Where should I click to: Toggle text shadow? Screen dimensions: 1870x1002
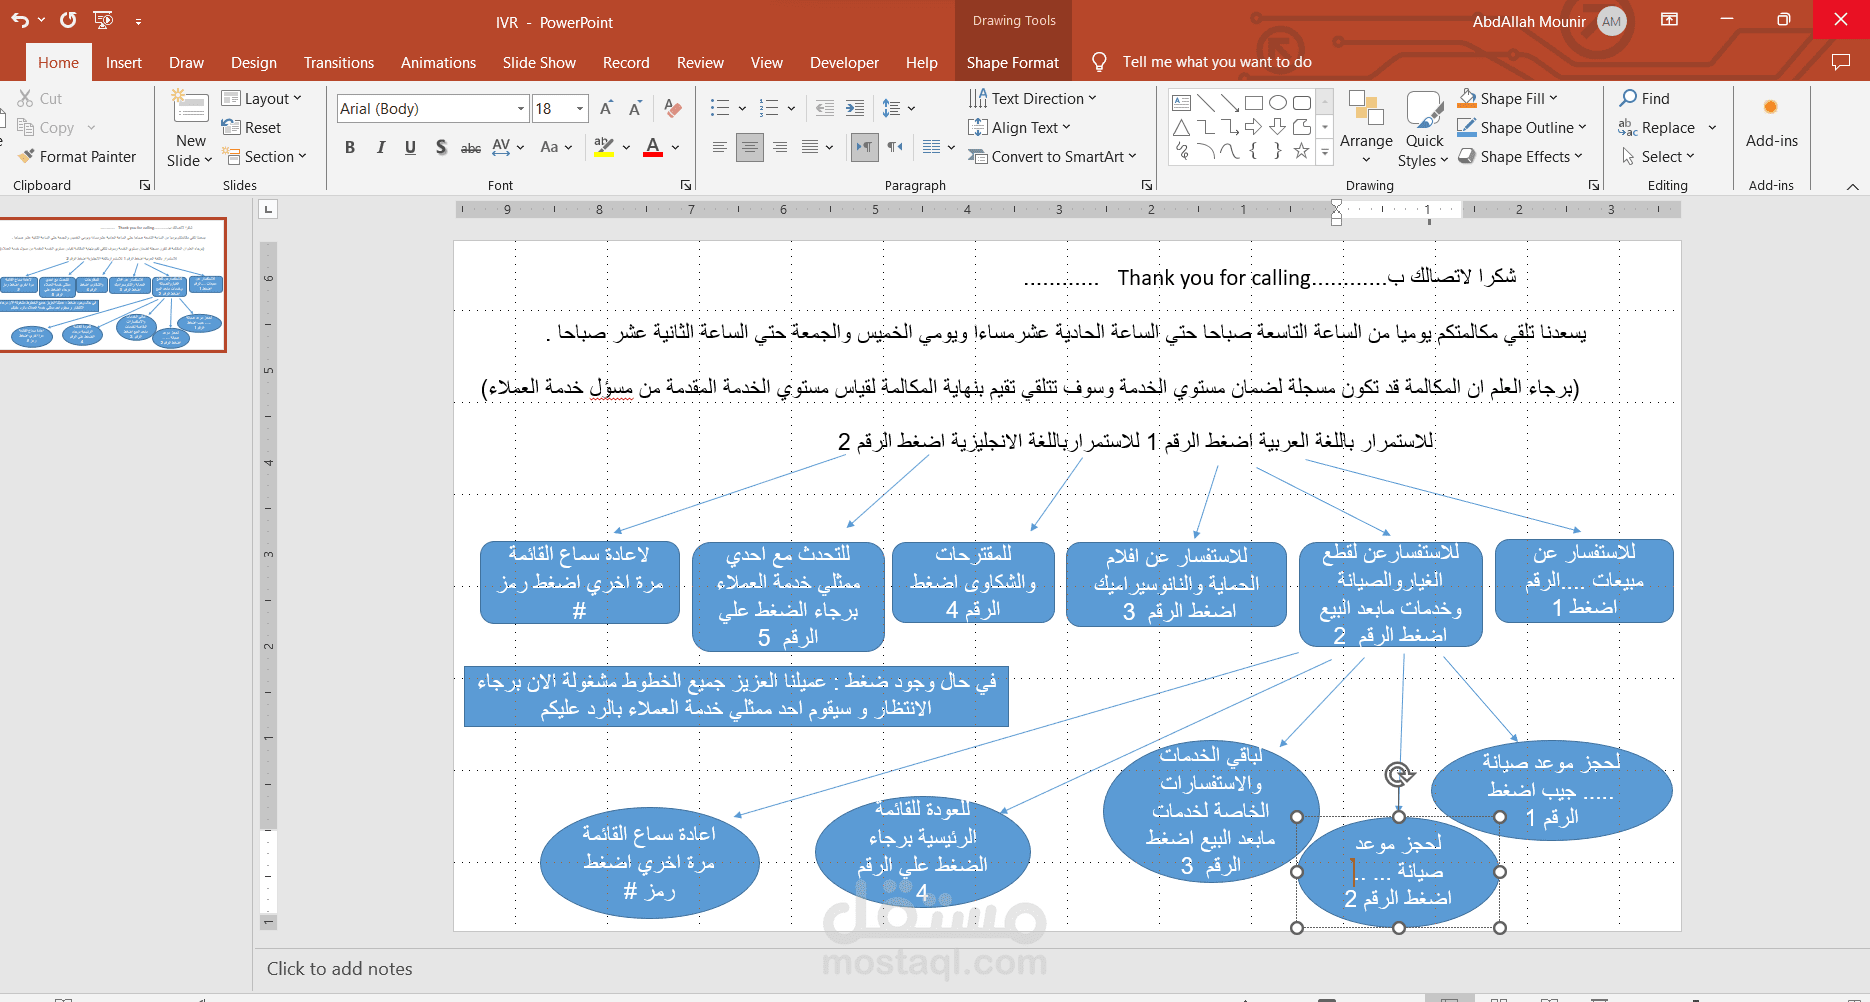(441, 147)
